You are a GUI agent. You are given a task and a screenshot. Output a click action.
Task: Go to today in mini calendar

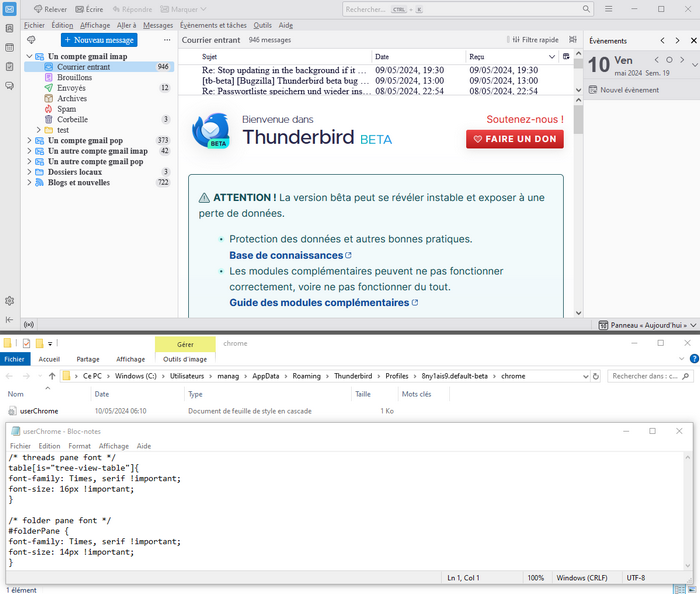(x=670, y=60)
